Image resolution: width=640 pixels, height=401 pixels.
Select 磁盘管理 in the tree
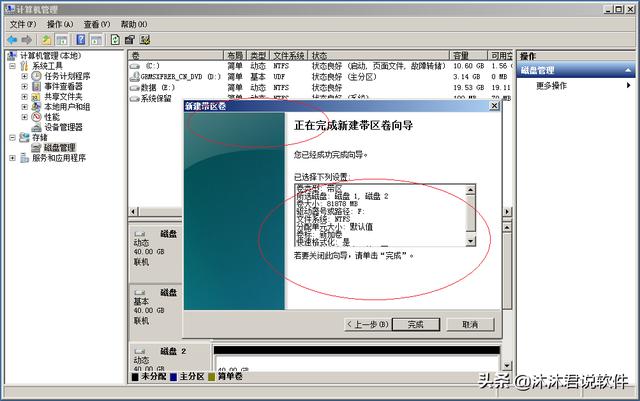60,147
